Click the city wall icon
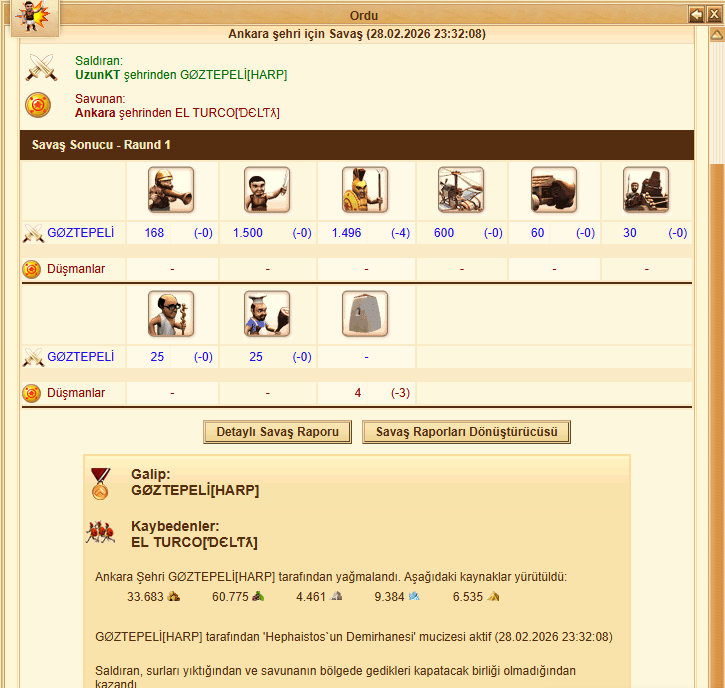The image size is (725, 688). pyautogui.click(x=365, y=313)
